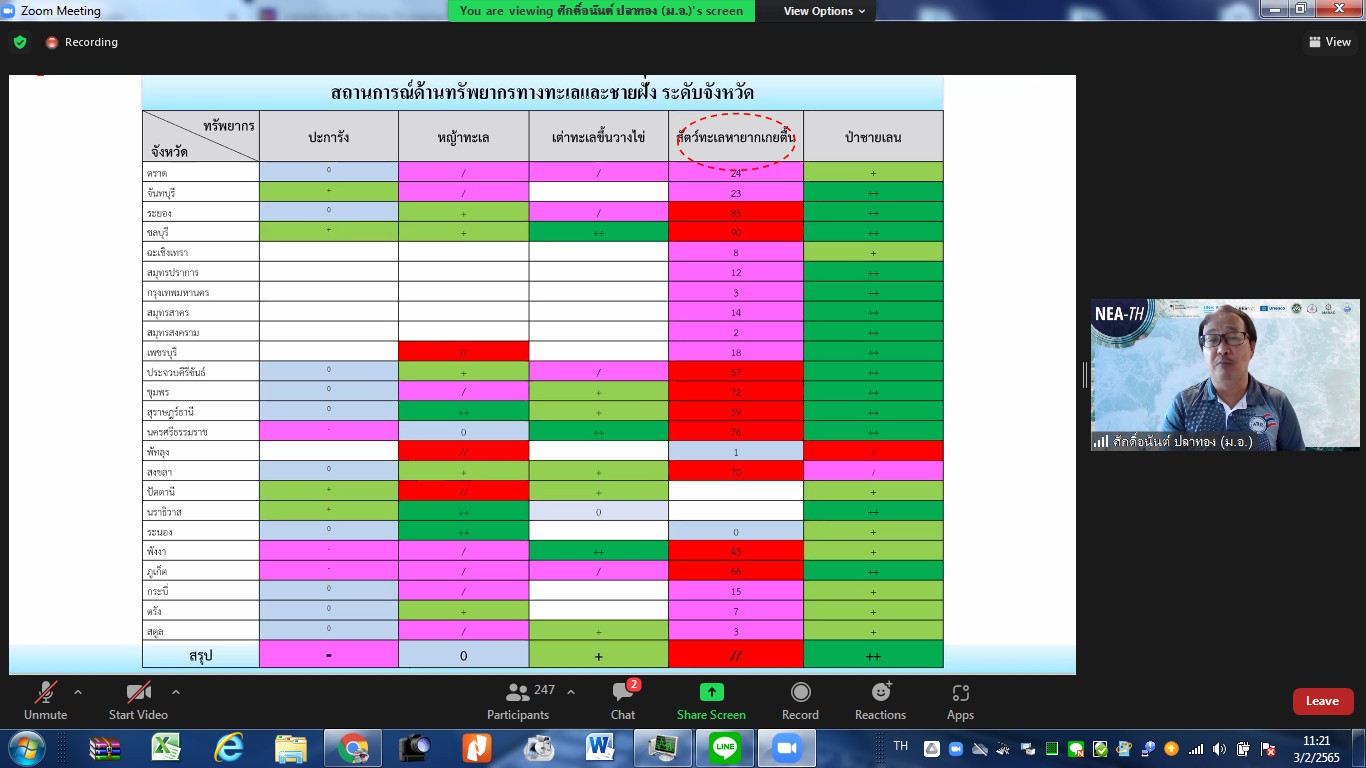This screenshot has width=1366, height=768.
Task: Click the system tray volume speaker icon
Action: tap(1218, 749)
